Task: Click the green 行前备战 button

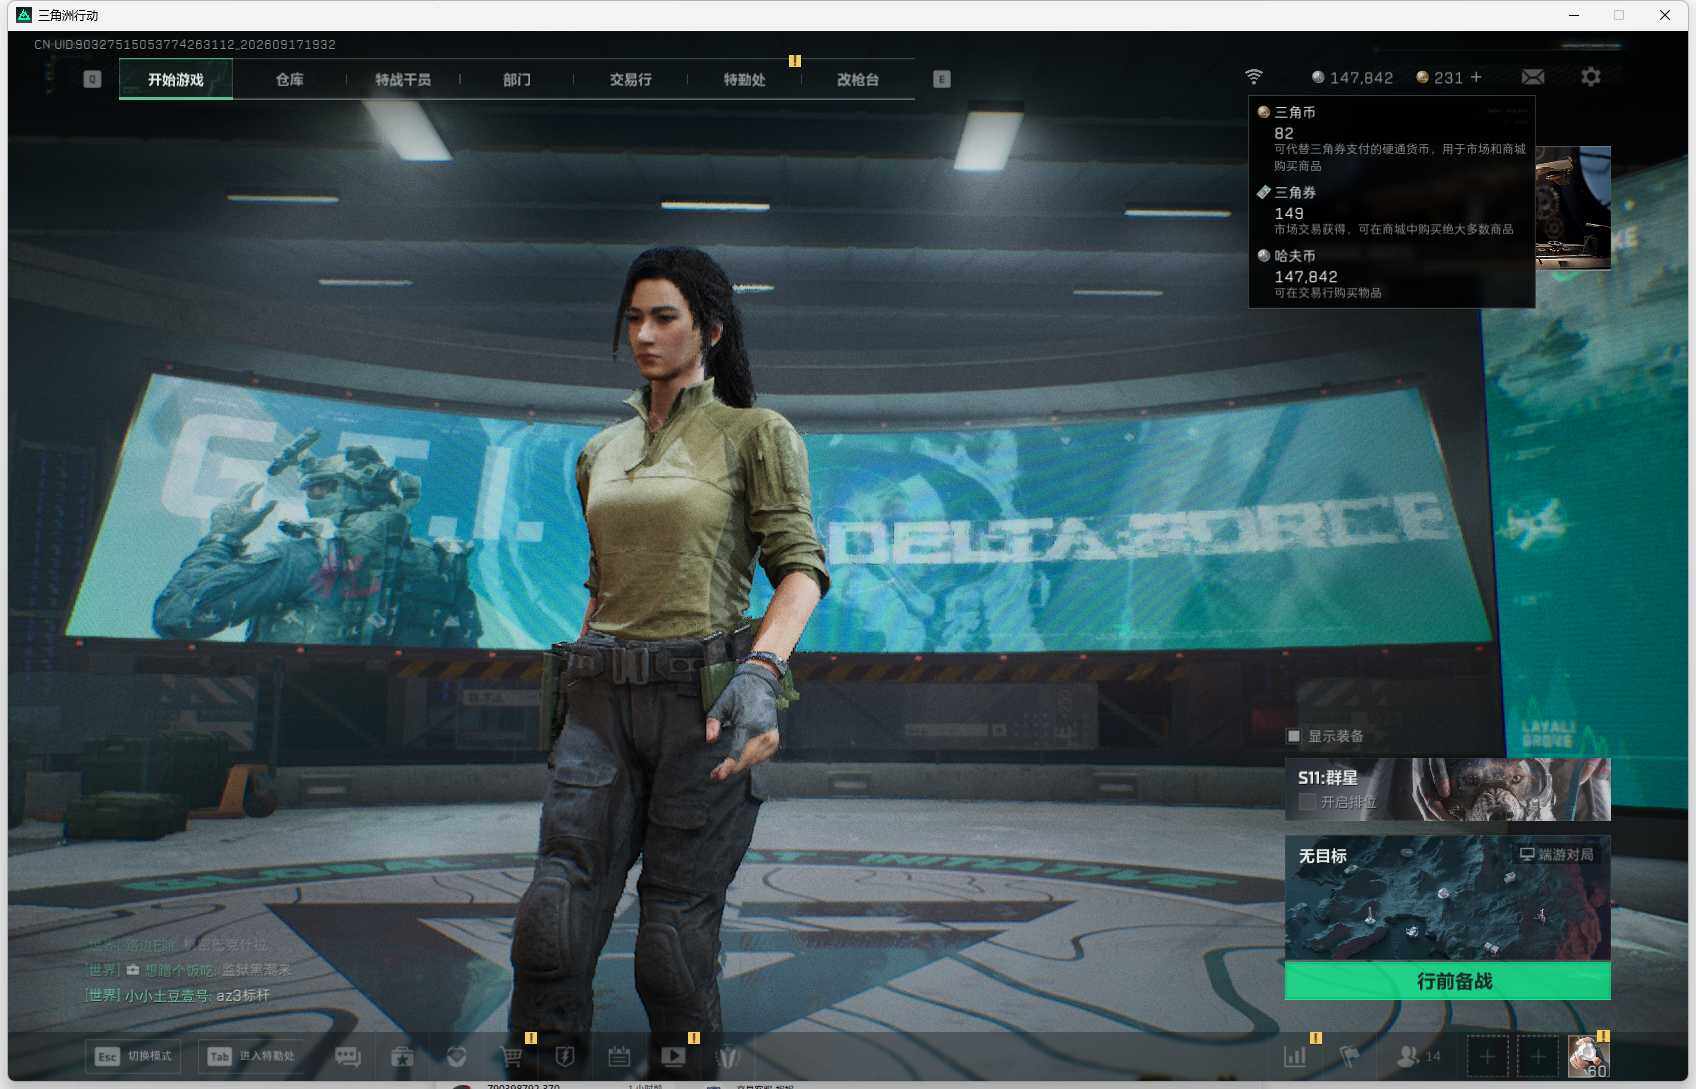Action: (x=1448, y=981)
